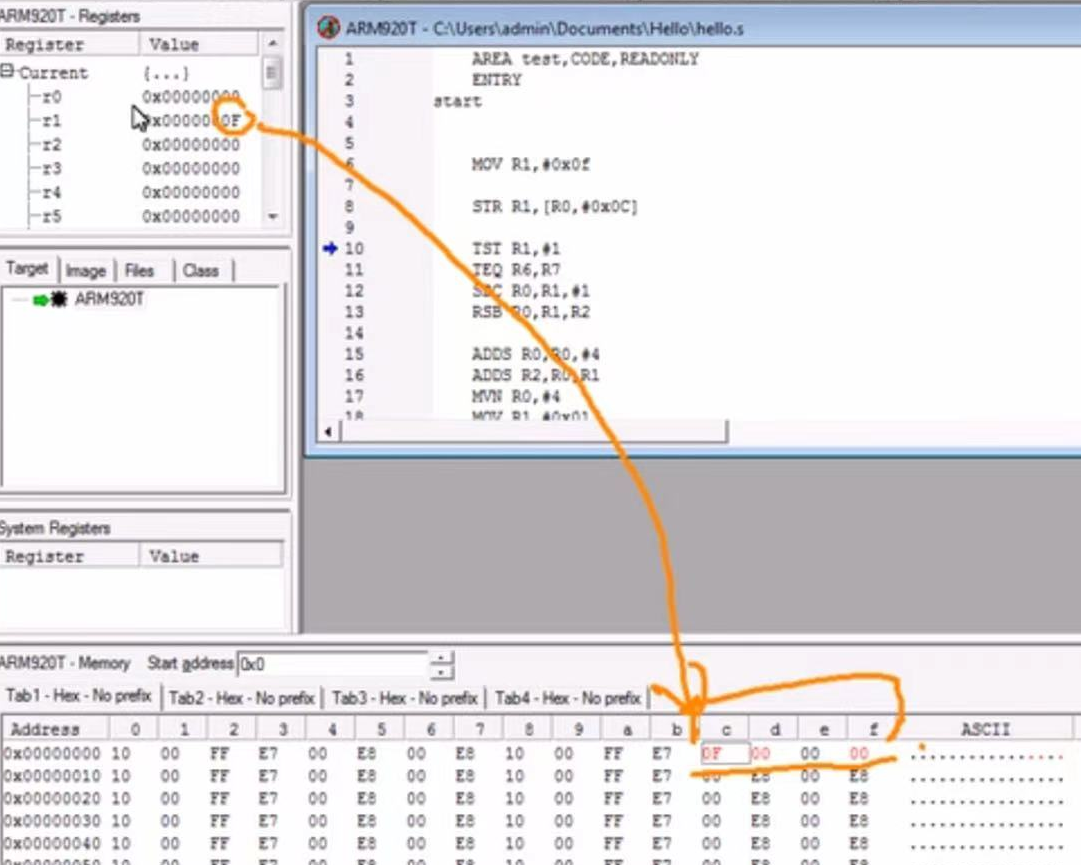Open memory Tab2 - Hex - No prefix
Viewport: 1081px width, 865px height.
[x=241, y=698]
